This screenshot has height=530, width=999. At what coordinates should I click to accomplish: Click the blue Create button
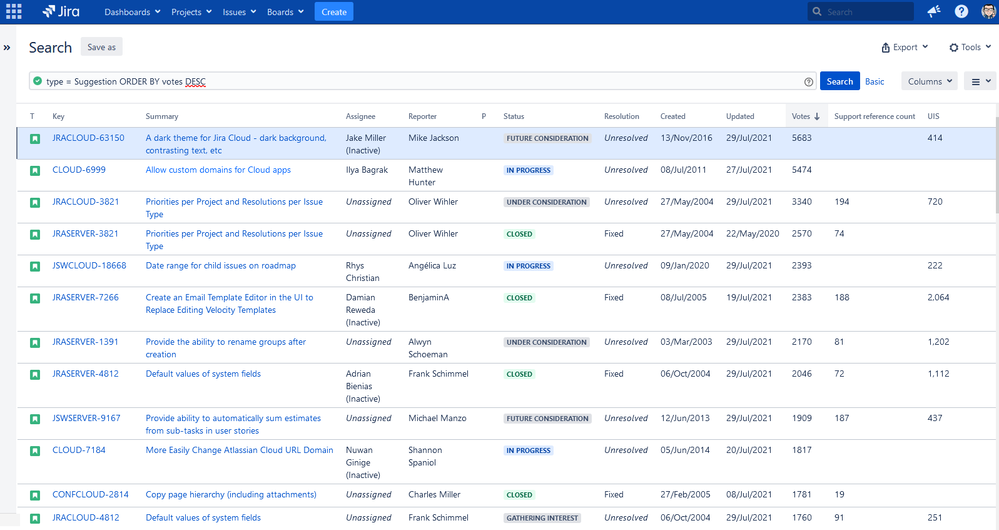334,12
